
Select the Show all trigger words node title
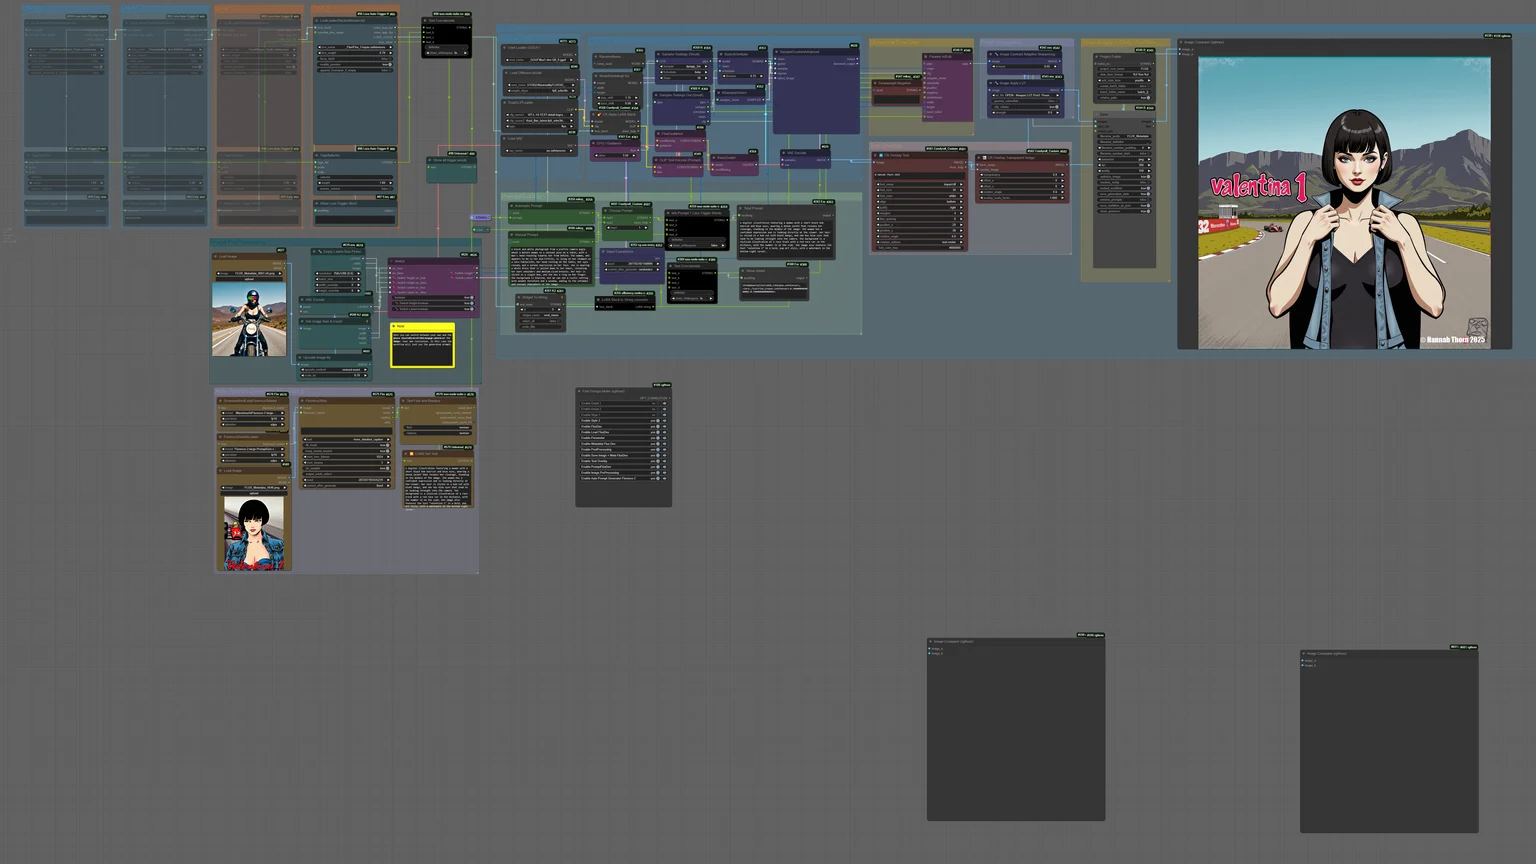tap(448, 159)
